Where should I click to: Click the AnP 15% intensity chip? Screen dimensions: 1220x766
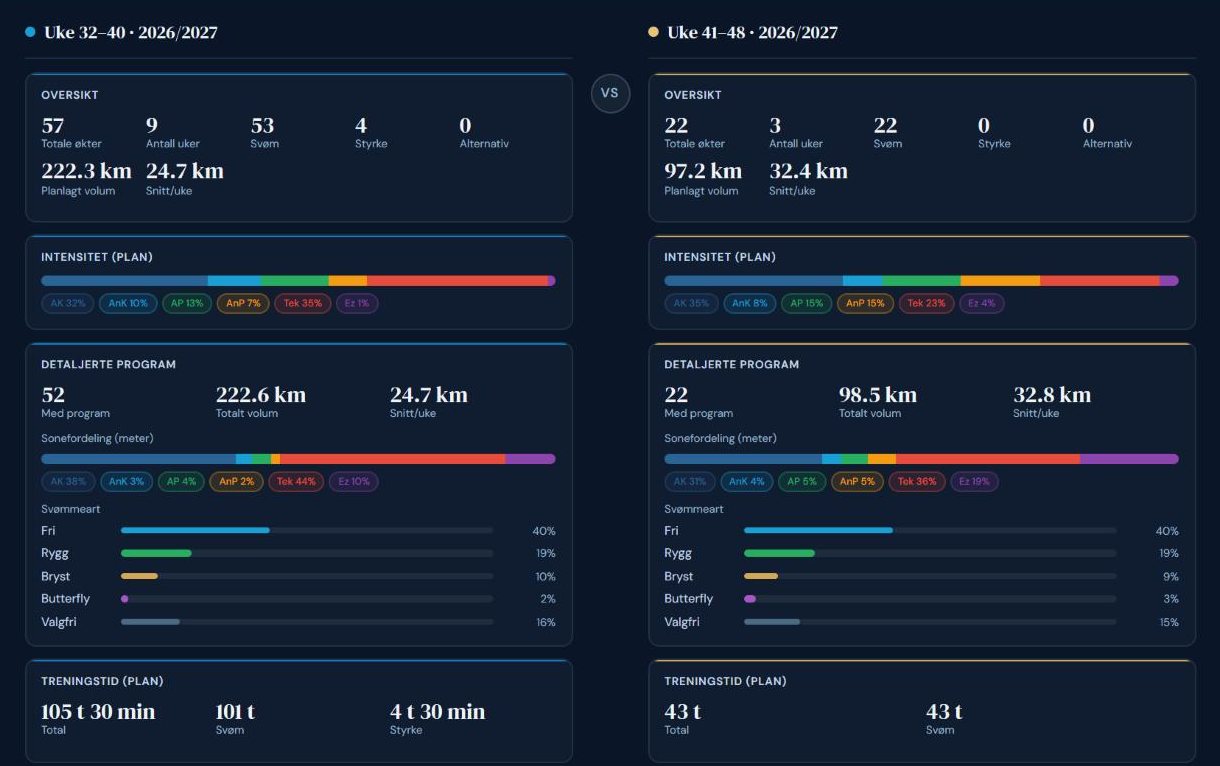865,303
